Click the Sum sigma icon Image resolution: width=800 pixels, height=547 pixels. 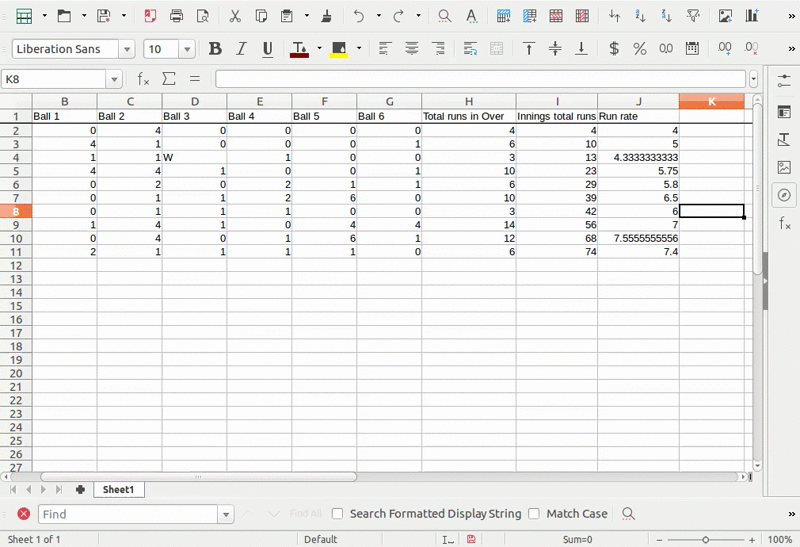(169, 79)
